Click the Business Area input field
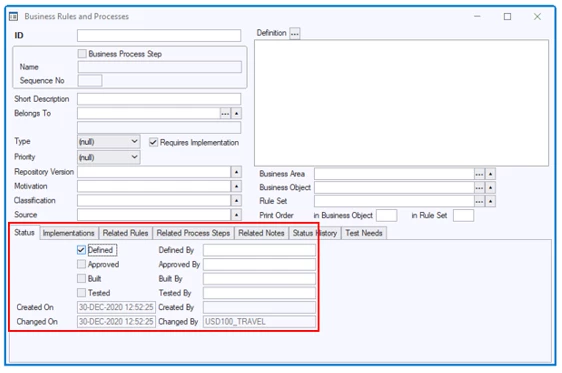 coord(394,174)
